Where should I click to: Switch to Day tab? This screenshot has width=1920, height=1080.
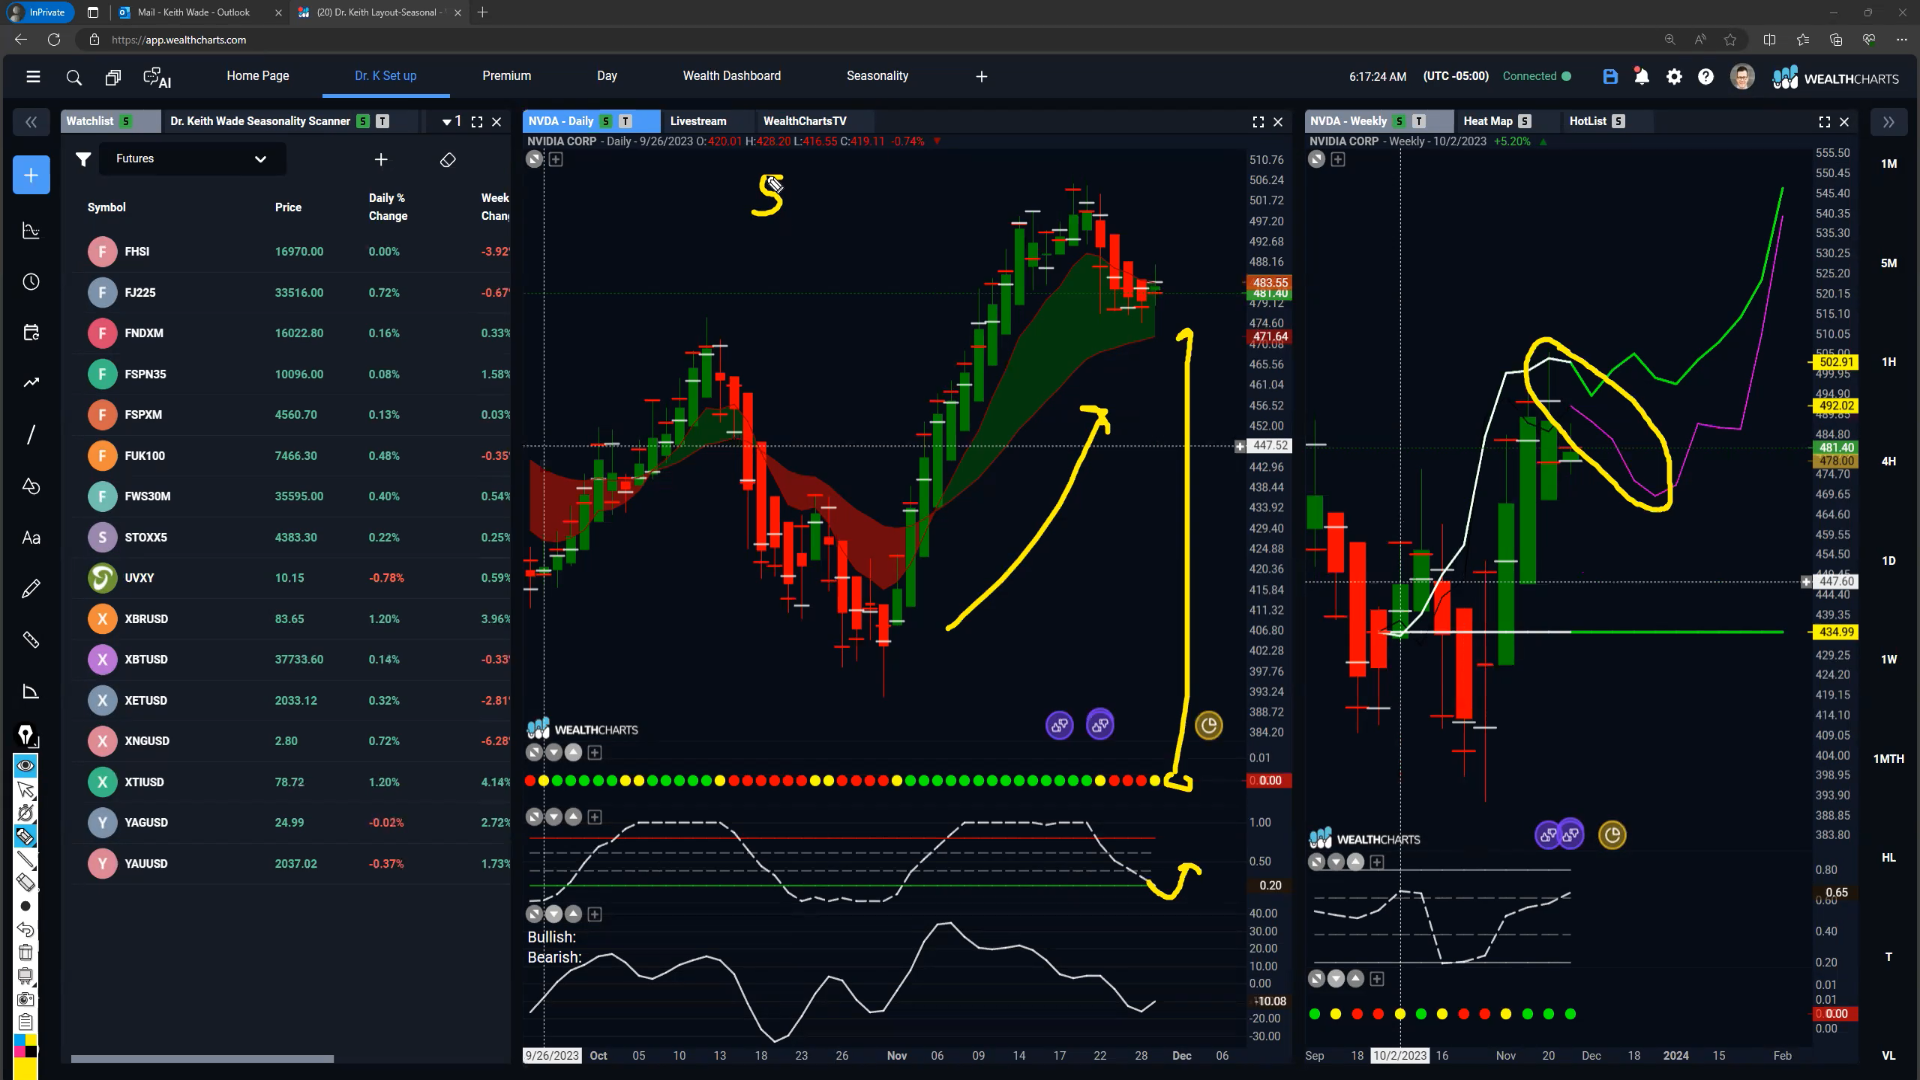tap(607, 76)
